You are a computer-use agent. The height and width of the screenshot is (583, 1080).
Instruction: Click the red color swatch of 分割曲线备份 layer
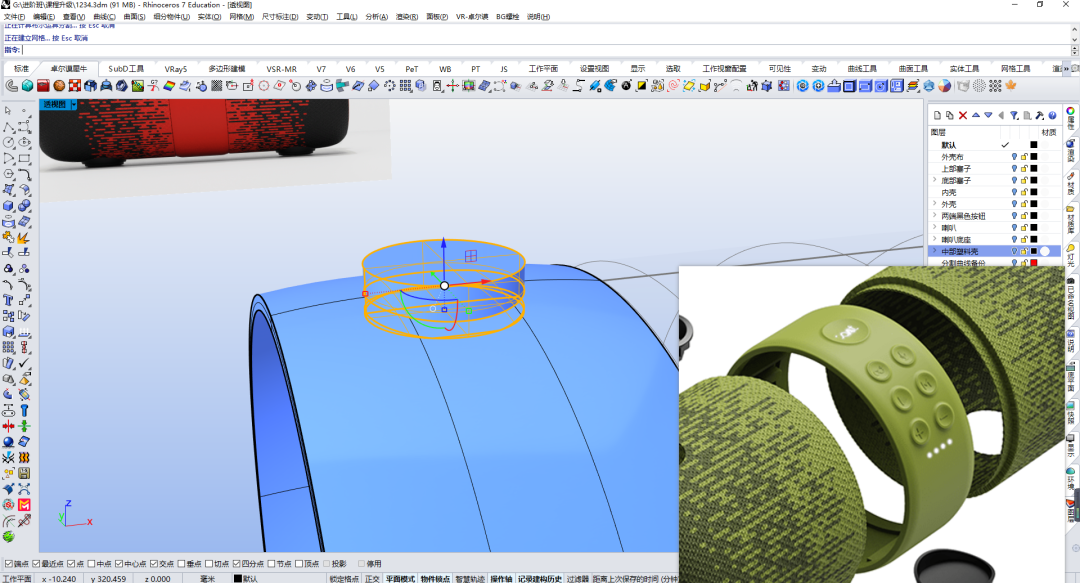(1034, 263)
